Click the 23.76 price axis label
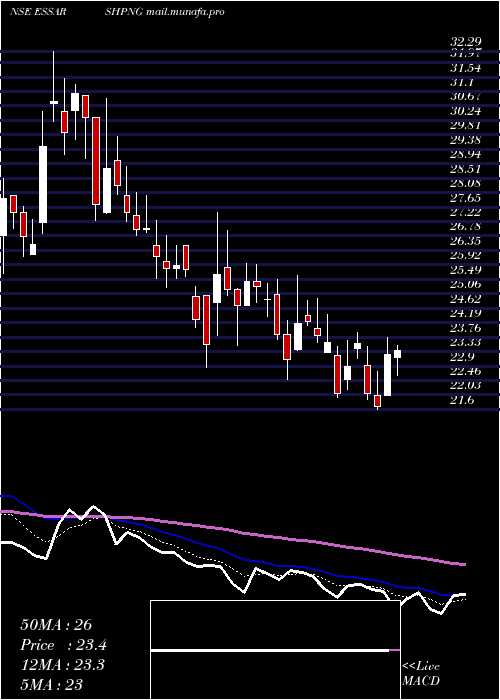 point(466,328)
